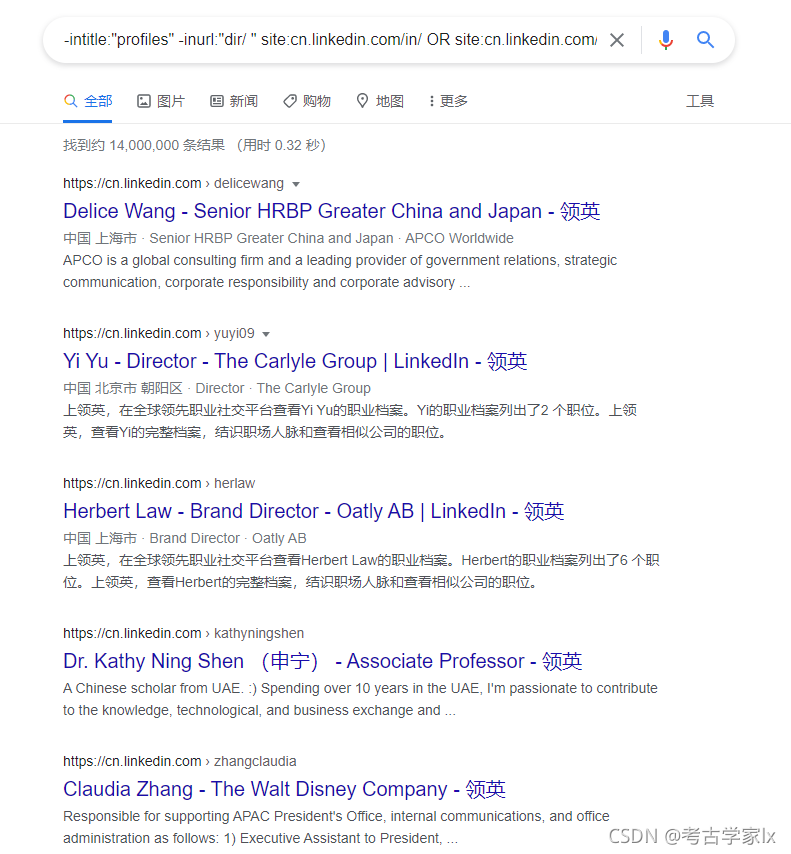Viewport: 791px width, 854px height.
Task: Click the Responsible for supporting APAC snippet
Action: 336,827
